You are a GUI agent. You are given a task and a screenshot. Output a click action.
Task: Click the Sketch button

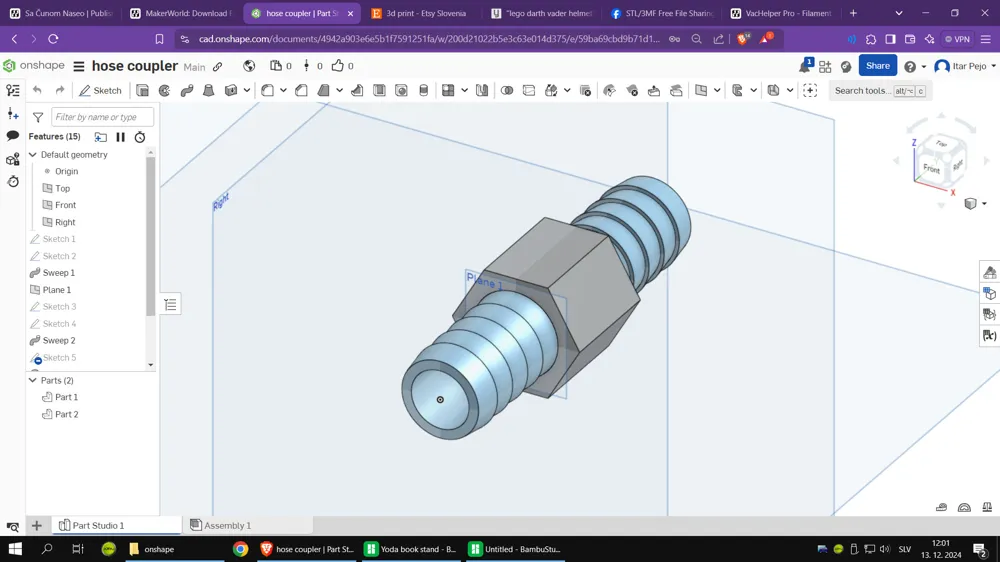point(100,91)
